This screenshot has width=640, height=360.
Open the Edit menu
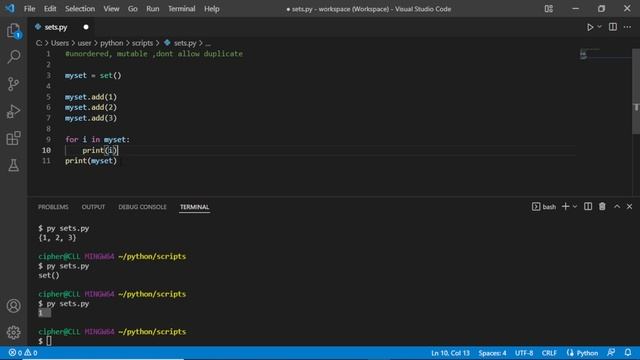(x=50, y=9)
